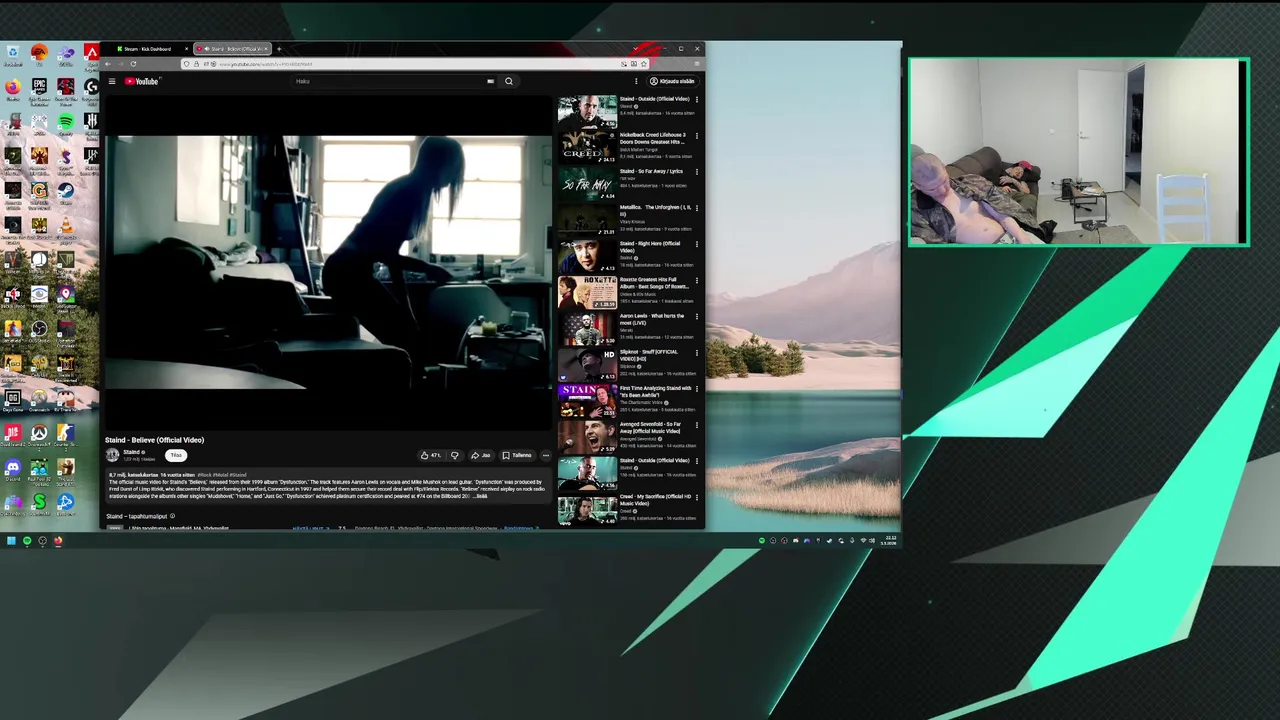The height and width of the screenshot is (720, 1280).
Task: Launch the Steam desktop shortcut
Action: 65,192
